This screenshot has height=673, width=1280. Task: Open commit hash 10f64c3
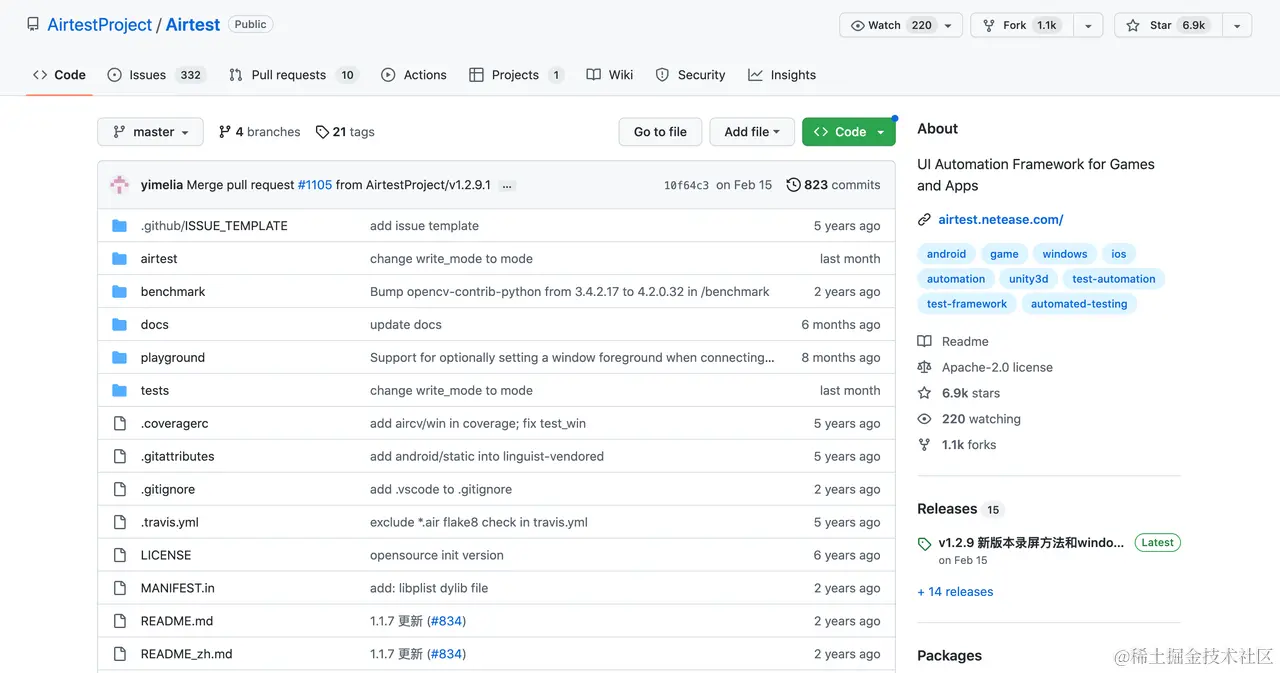pyautogui.click(x=686, y=185)
